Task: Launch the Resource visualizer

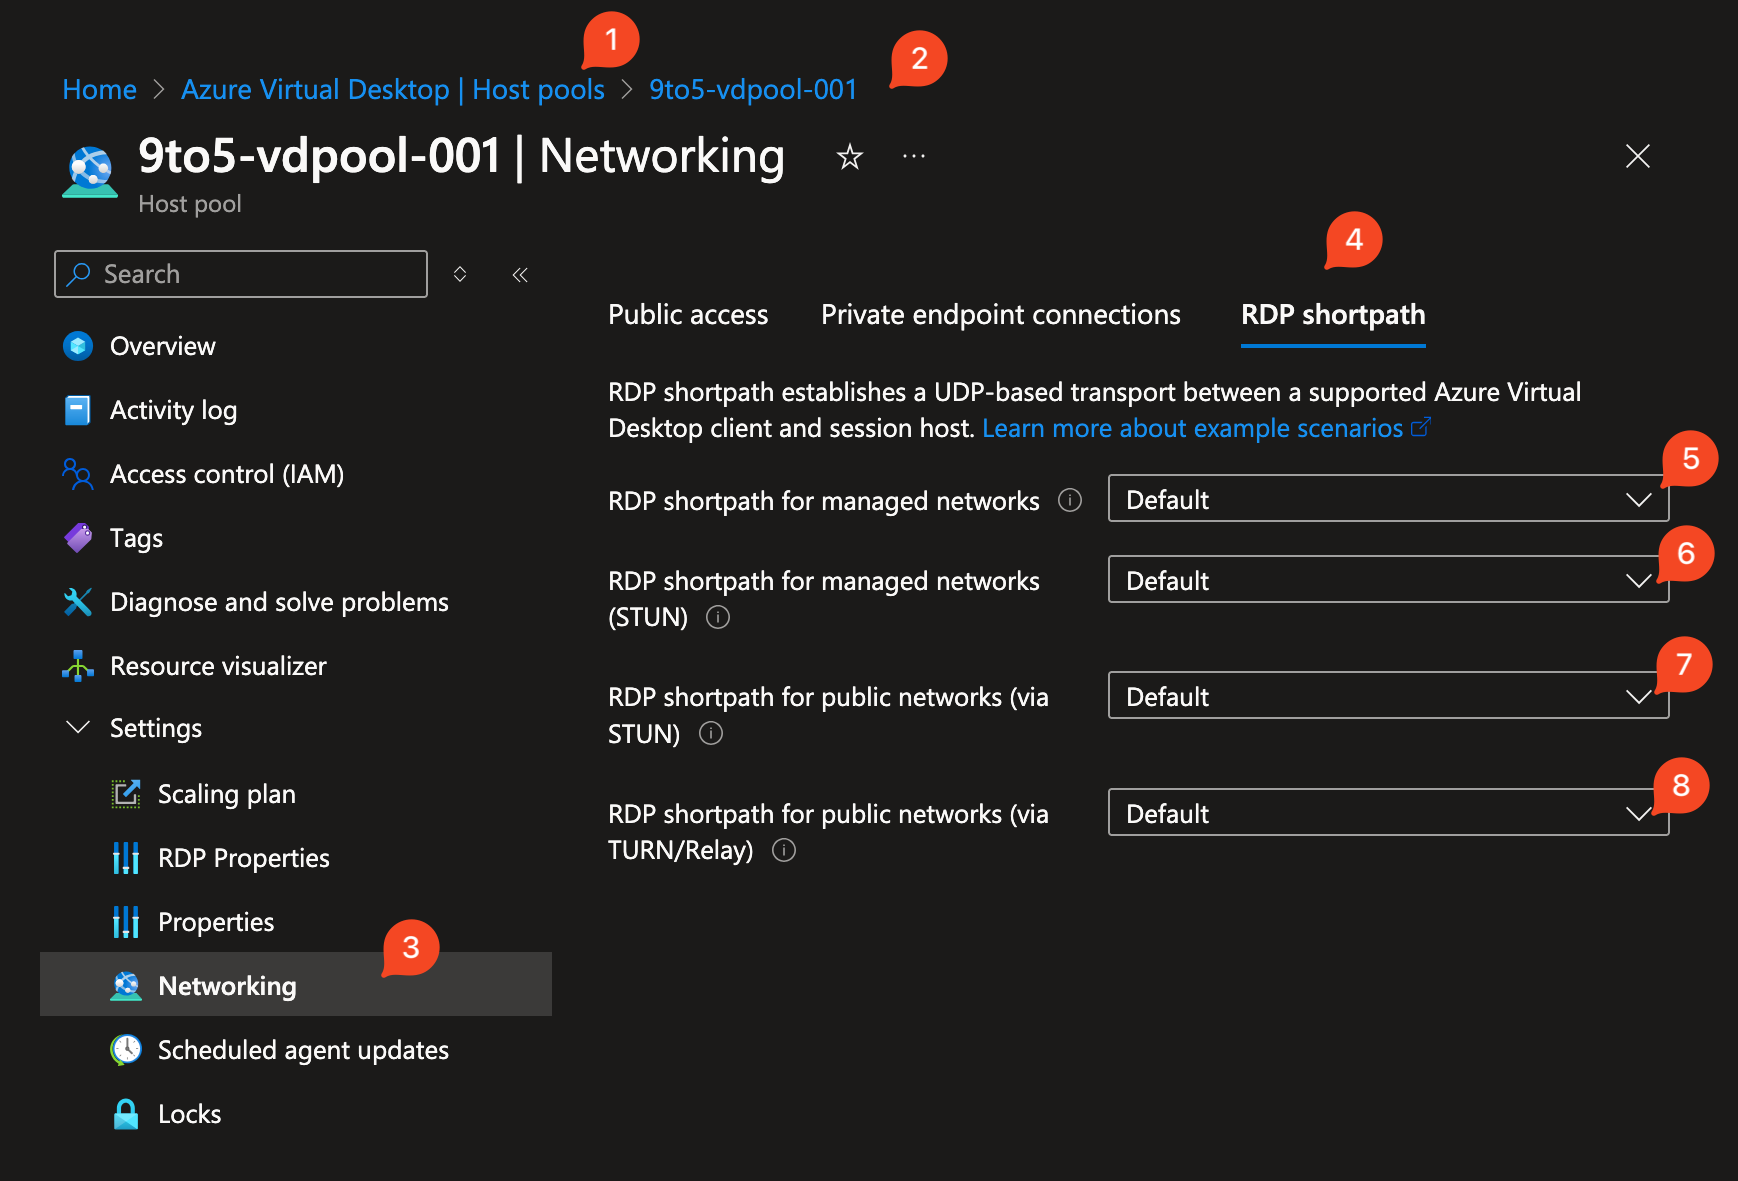Action: click(x=218, y=666)
